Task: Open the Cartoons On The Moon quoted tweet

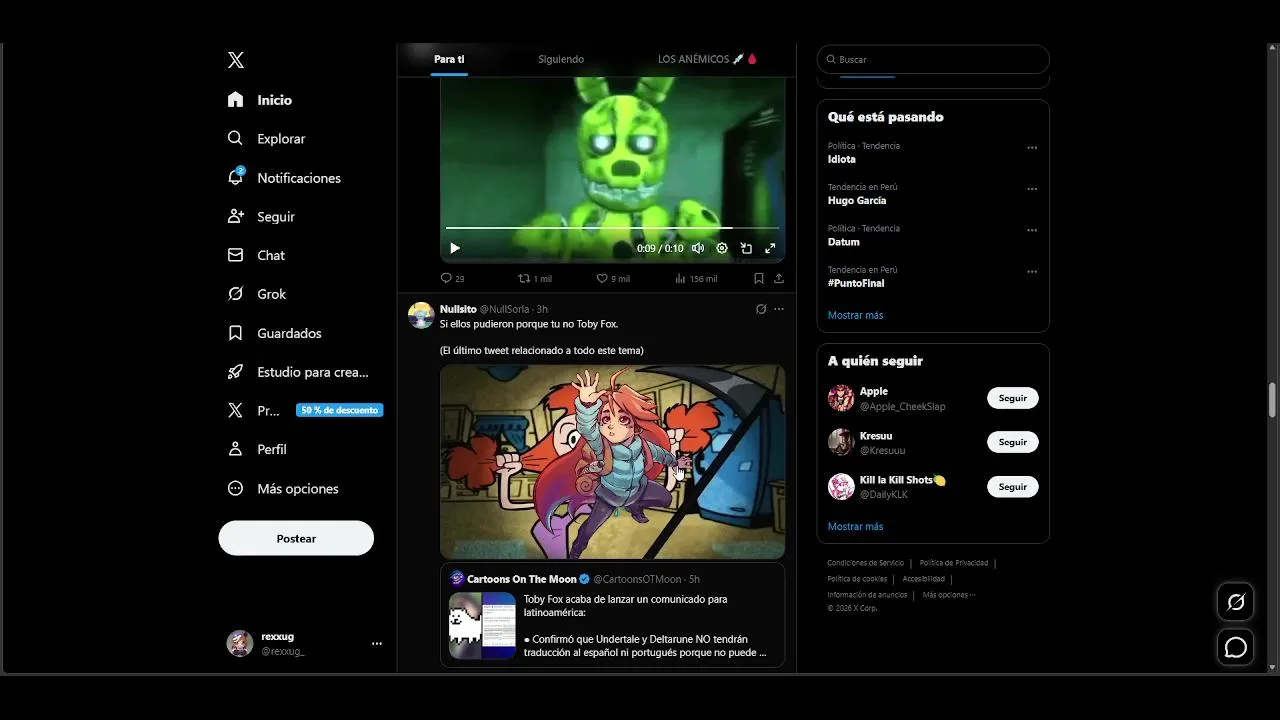Action: (x=613, y=614)
